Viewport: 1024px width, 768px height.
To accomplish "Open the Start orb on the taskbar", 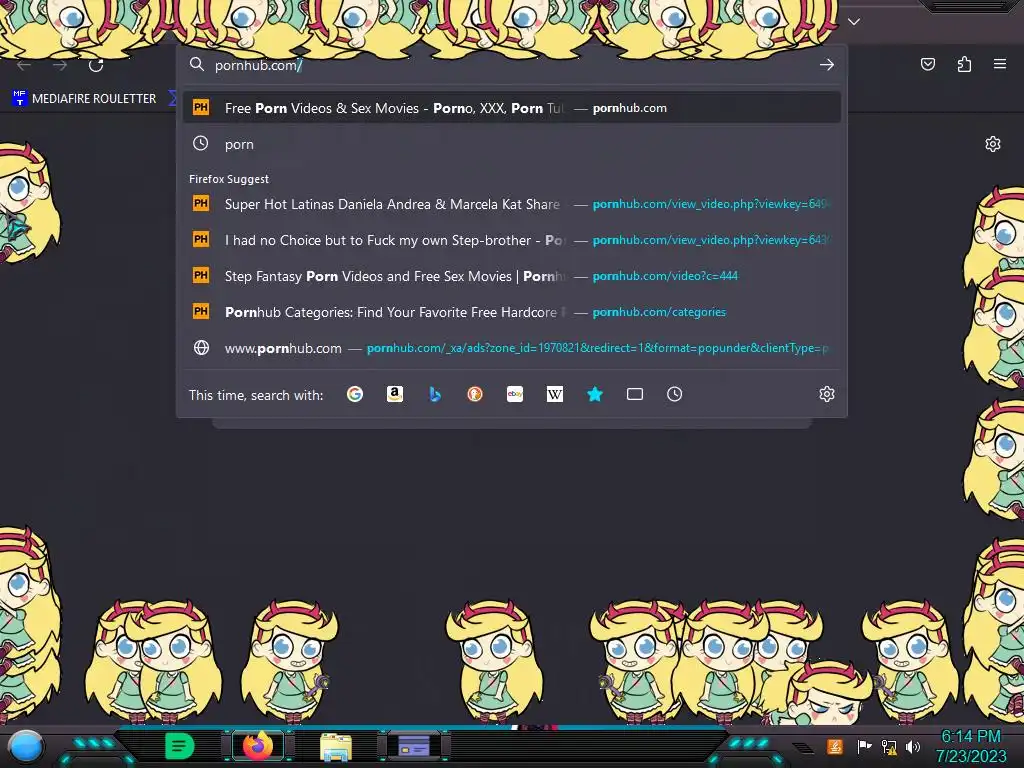I will tap(26, 747).
